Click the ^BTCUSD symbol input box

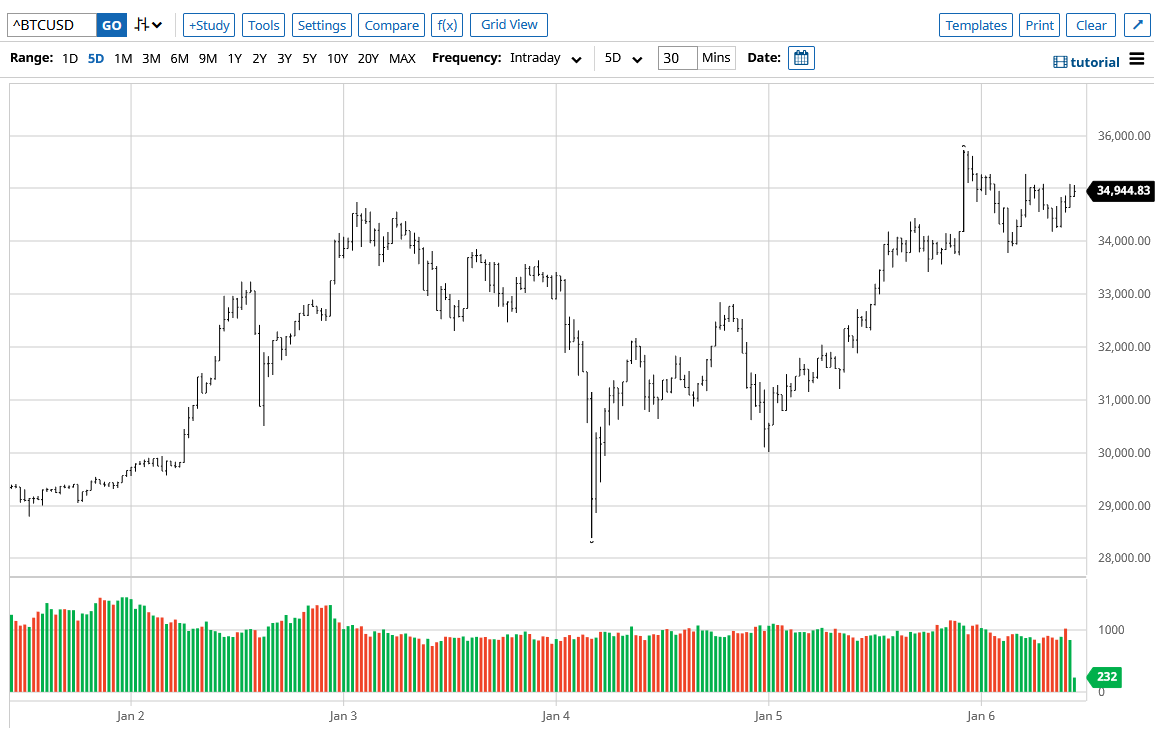point(50,24)
